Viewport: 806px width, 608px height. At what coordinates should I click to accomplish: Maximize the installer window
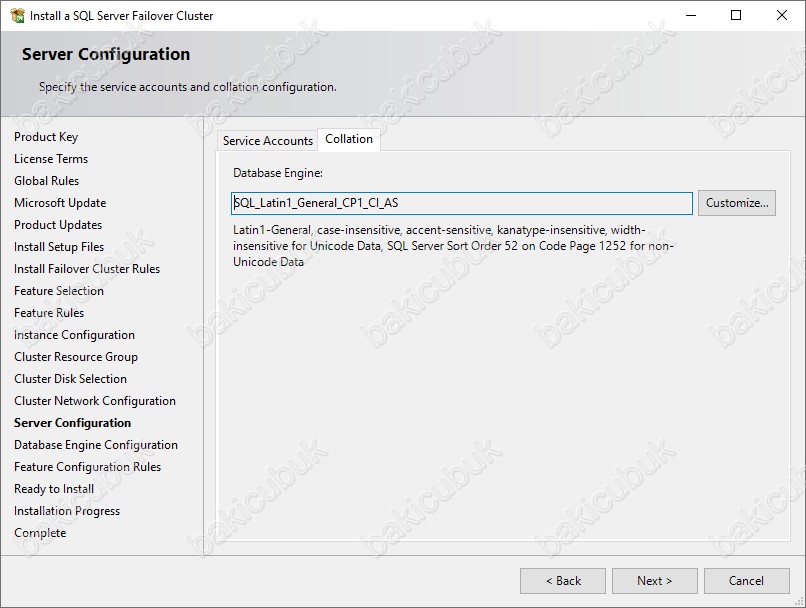(736, 15)
